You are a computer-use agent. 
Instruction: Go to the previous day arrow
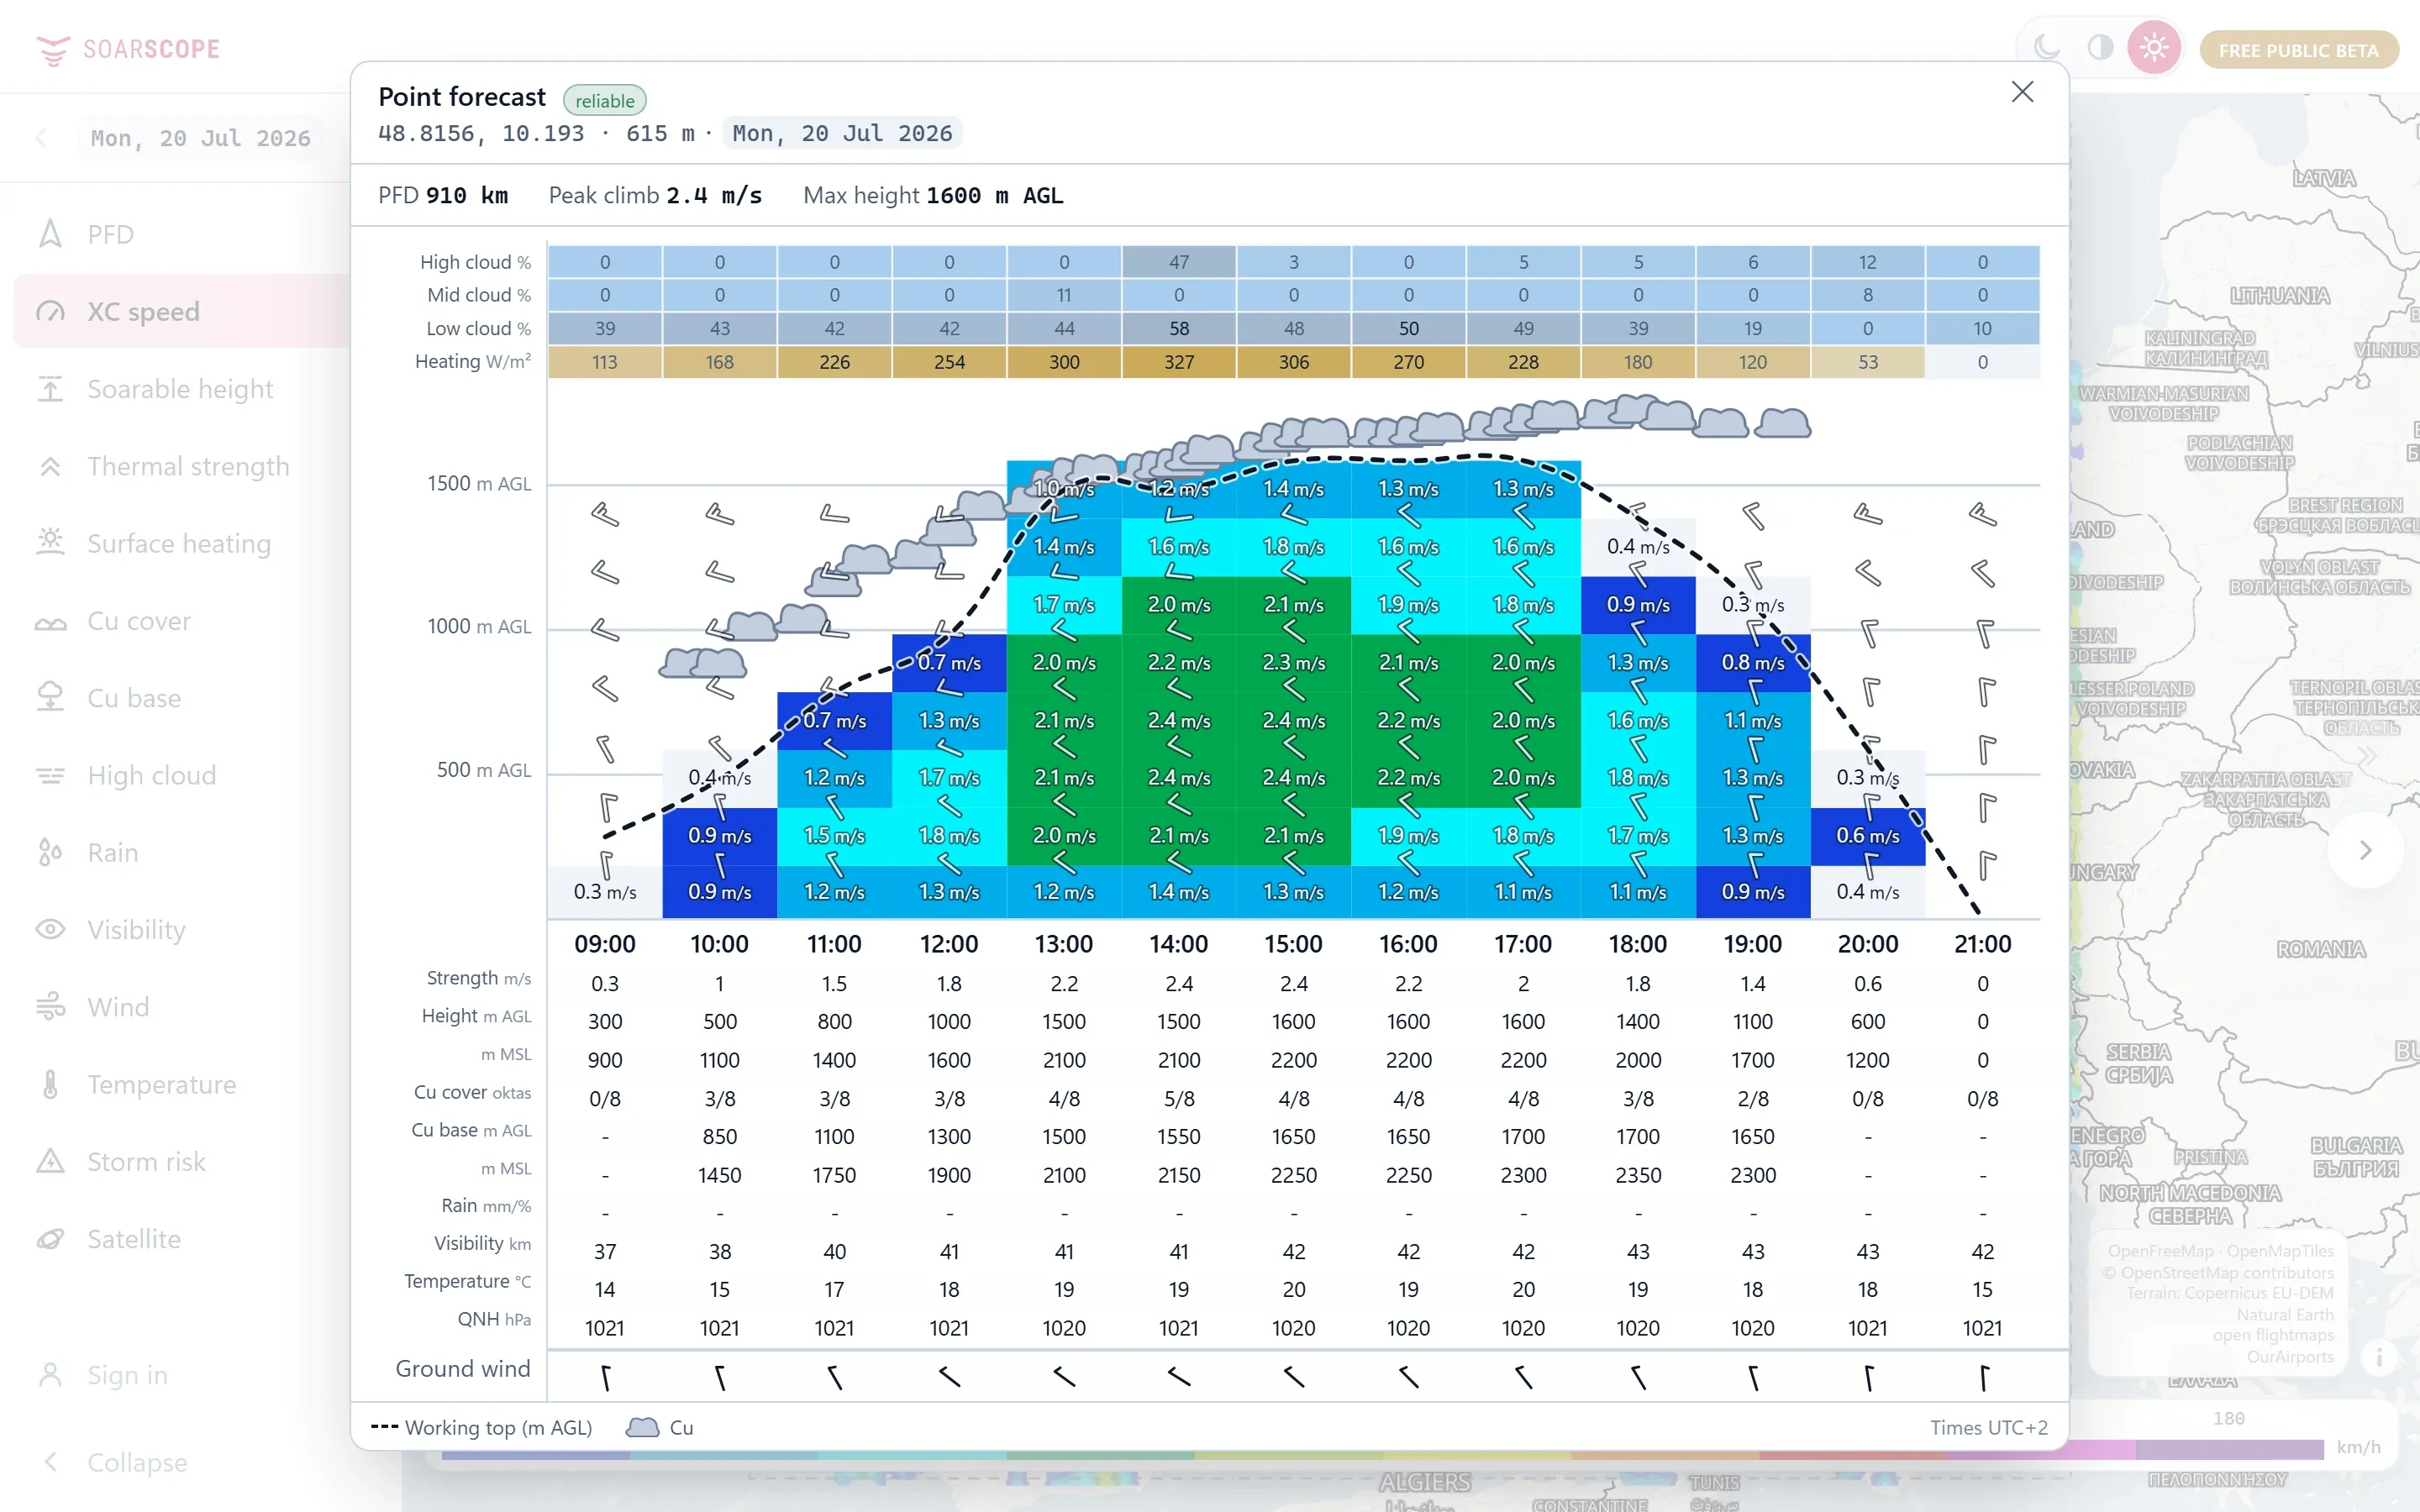[x=41, y=138]
